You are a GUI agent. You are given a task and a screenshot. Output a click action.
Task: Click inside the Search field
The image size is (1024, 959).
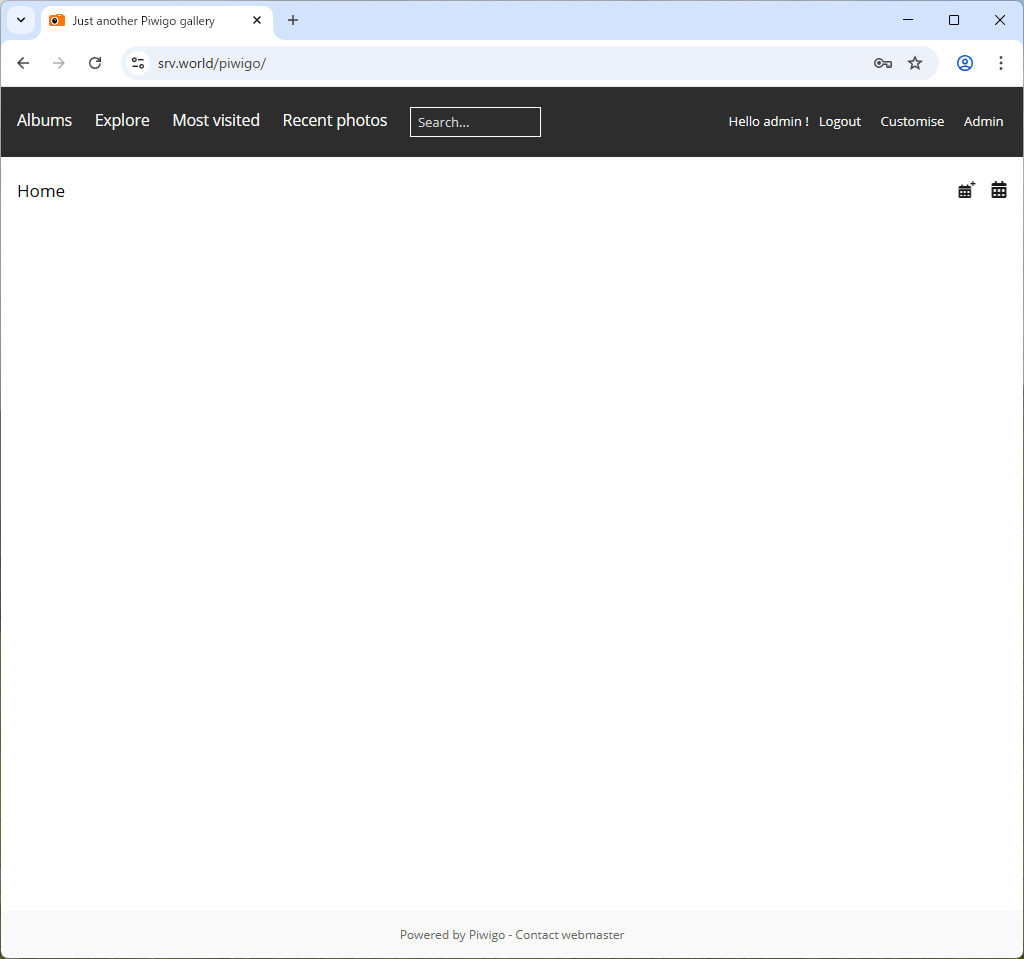(474, 122)
